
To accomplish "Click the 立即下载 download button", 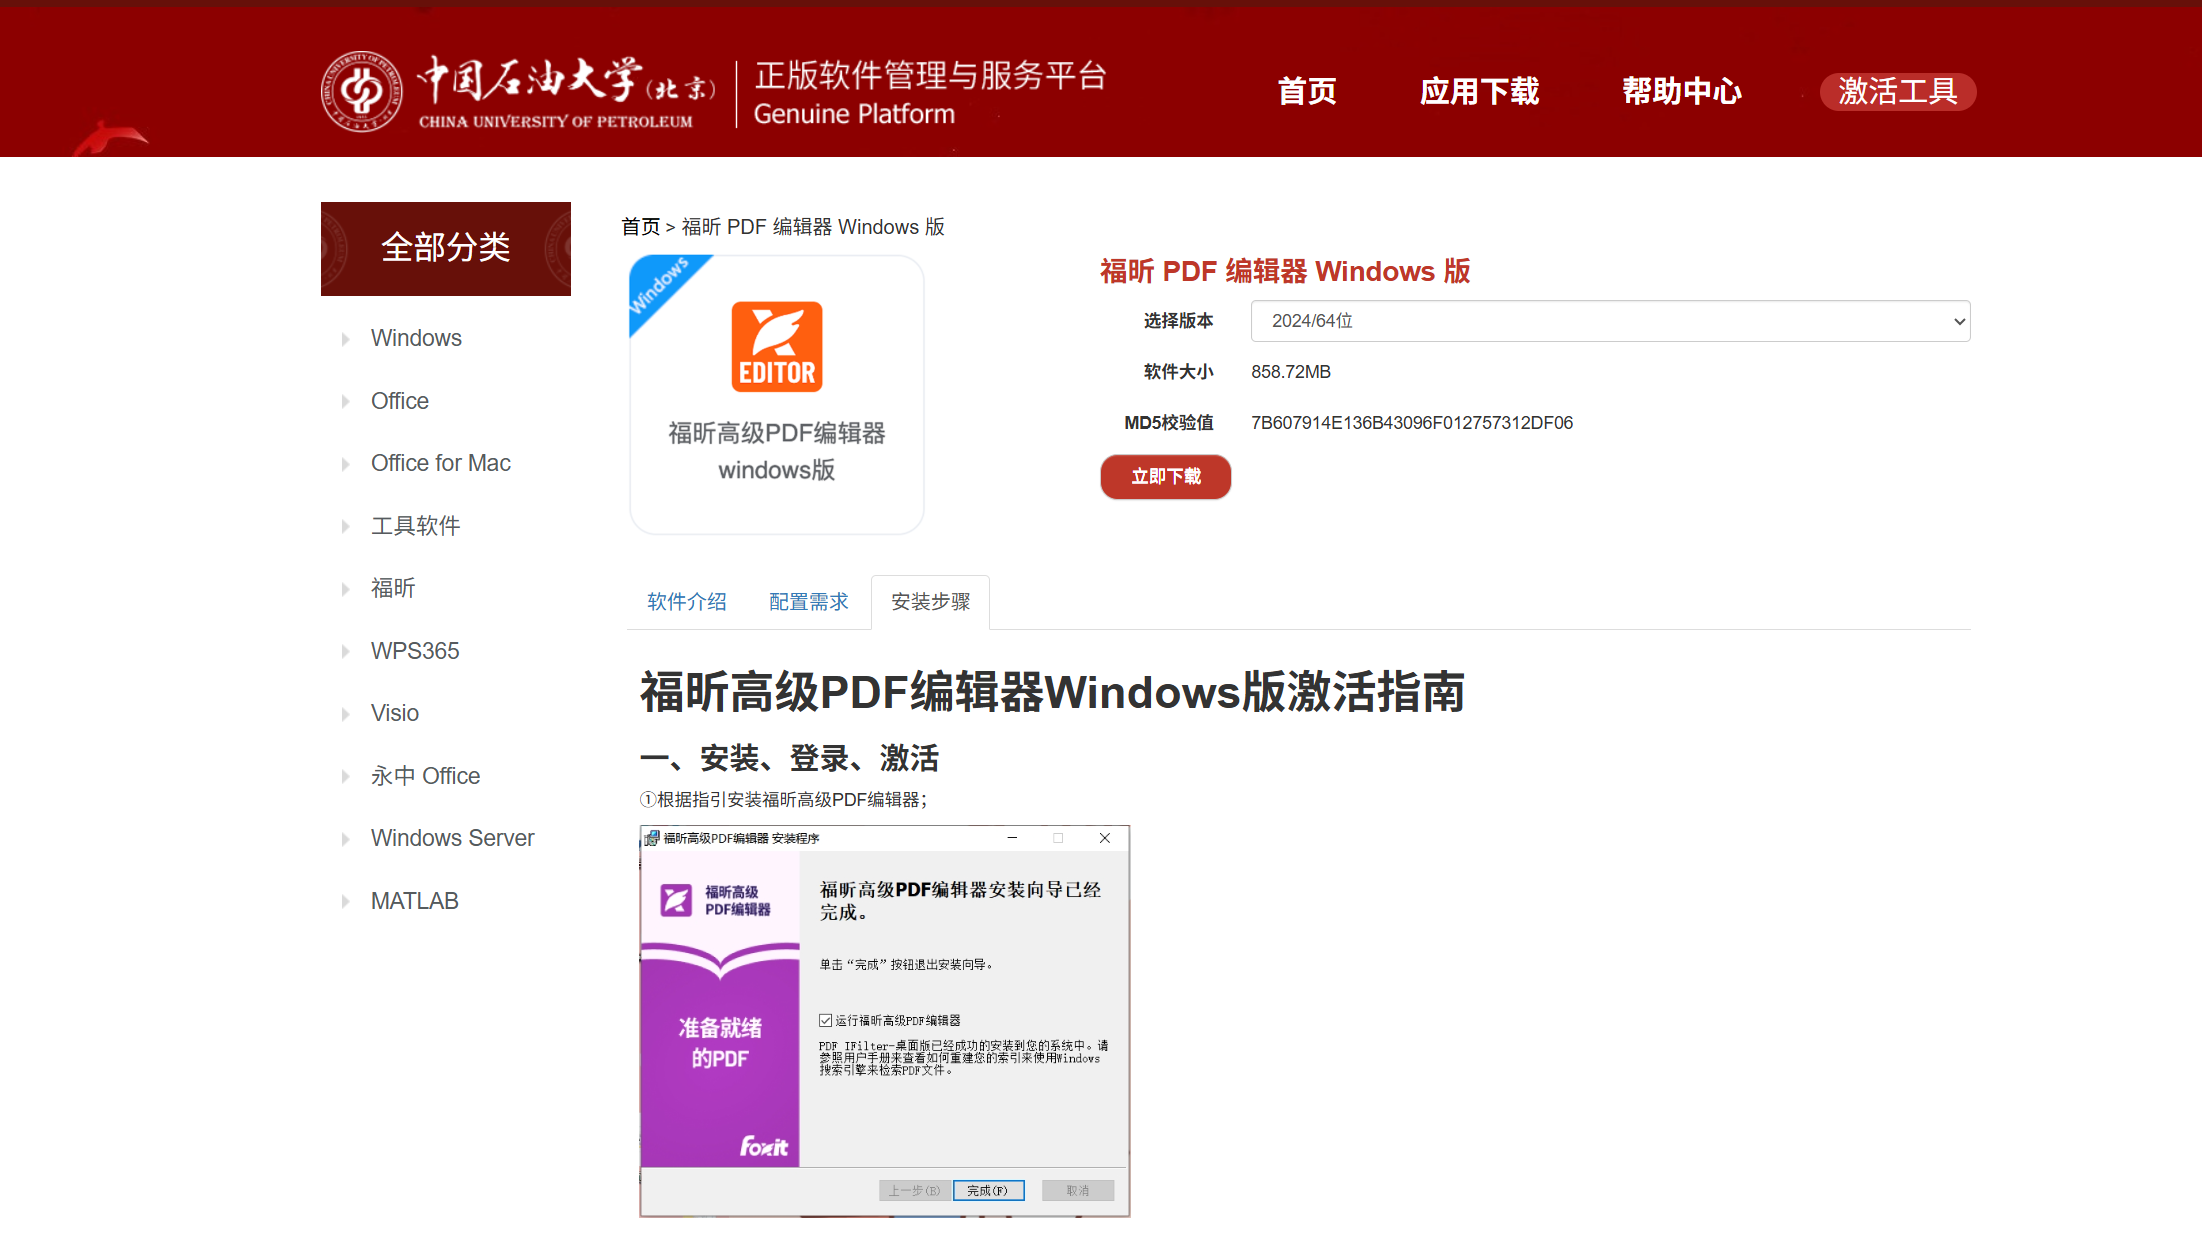I will (1165, 477).
